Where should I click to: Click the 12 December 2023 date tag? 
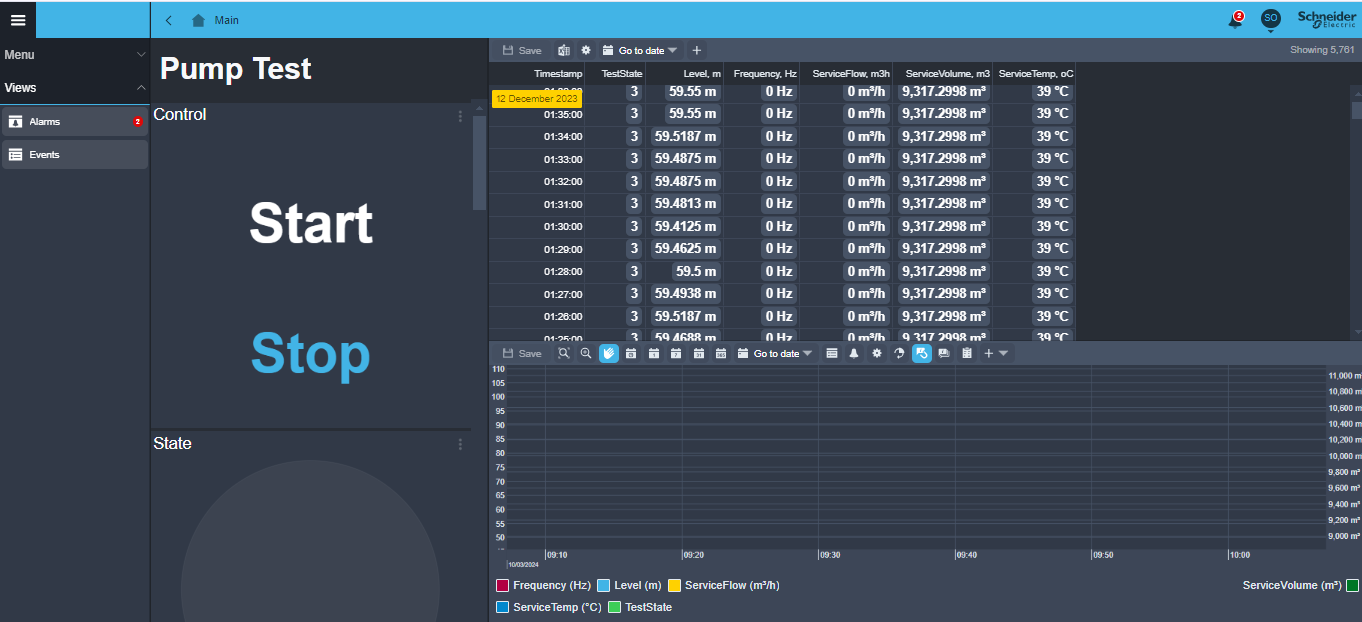pyautogui.click(x=537, y=99)
